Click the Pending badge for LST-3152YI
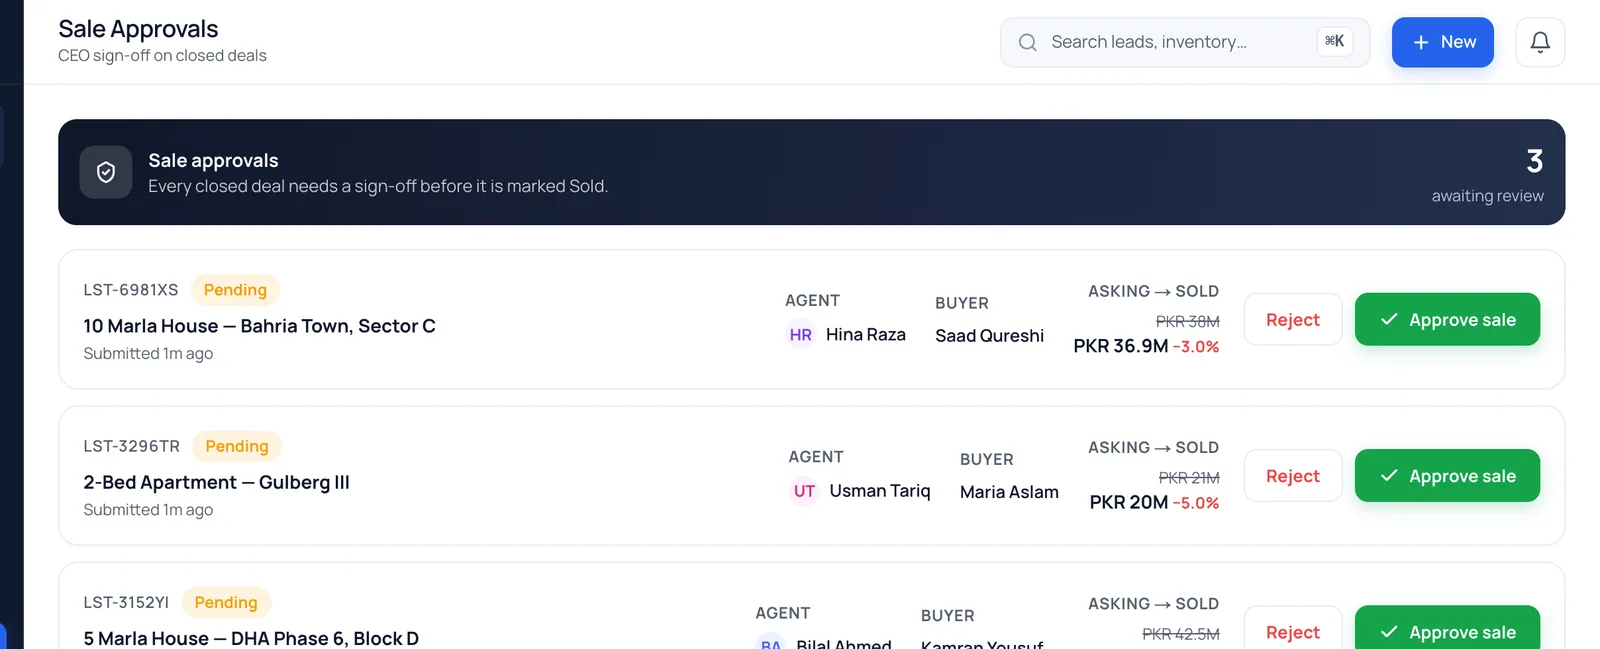The height and width of the screenshot is (649, 1600). coord(226,602)
